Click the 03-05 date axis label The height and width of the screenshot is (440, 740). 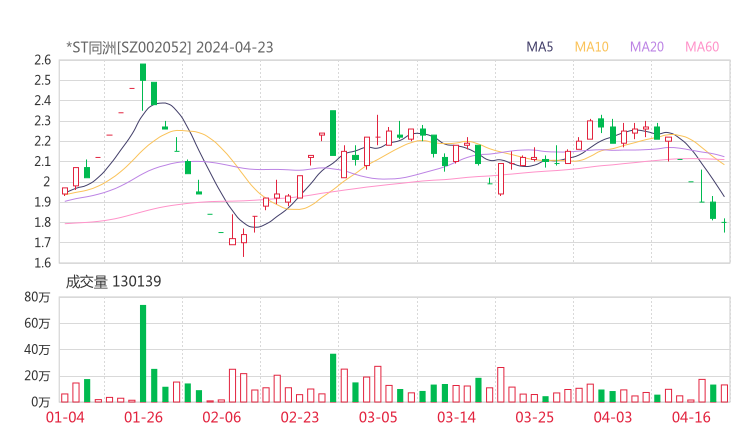(378, 417)
